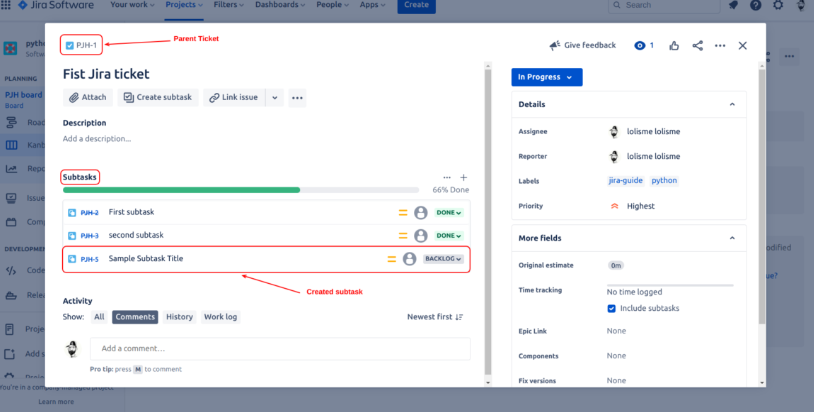Click the watchers eye icon
814x412 pixels.
(x=640, y=46)
